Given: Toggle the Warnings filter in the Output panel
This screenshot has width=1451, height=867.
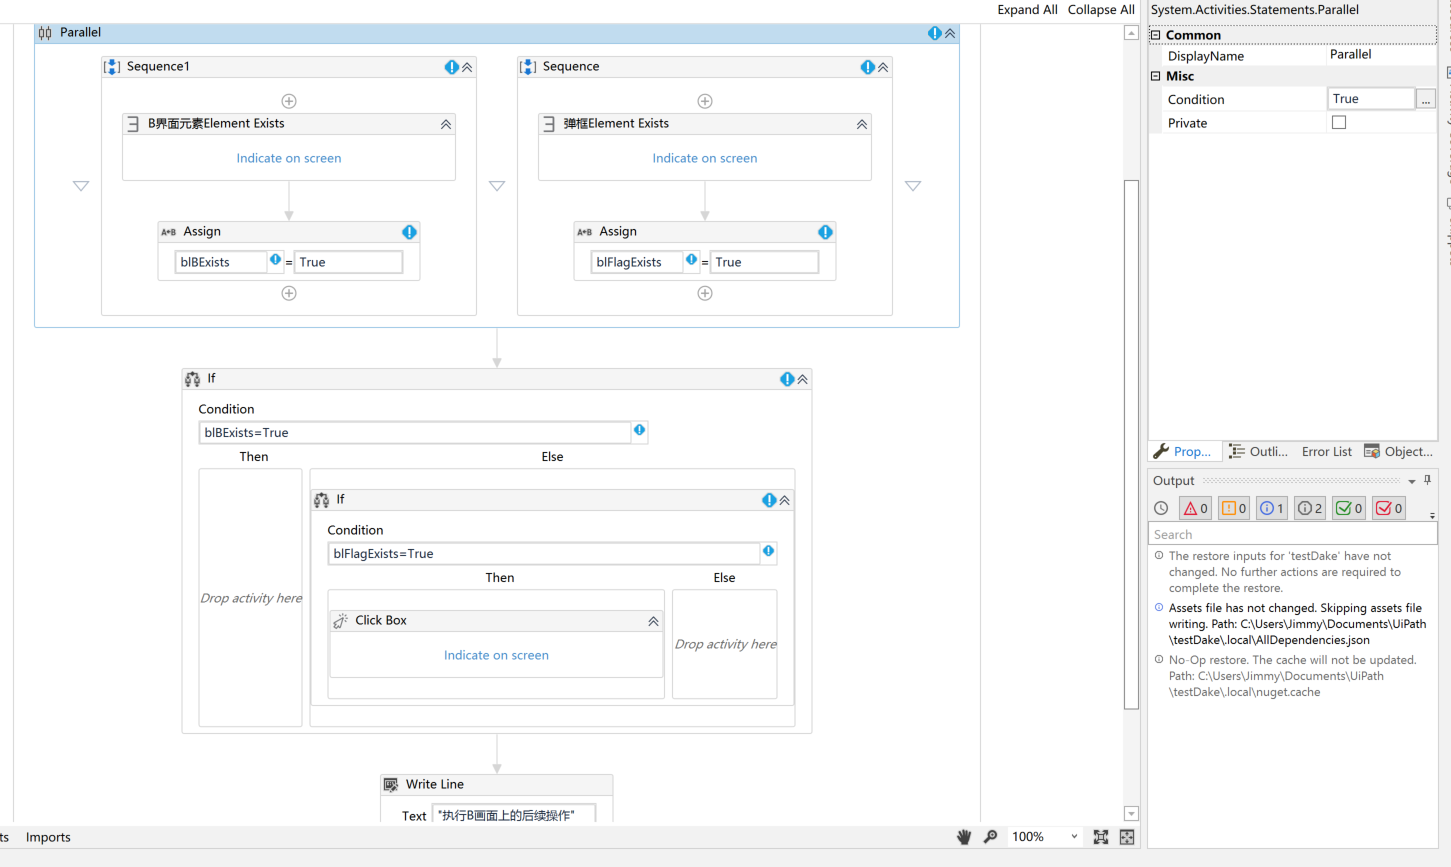Looking at the screenshot, I should (1233, 508).
